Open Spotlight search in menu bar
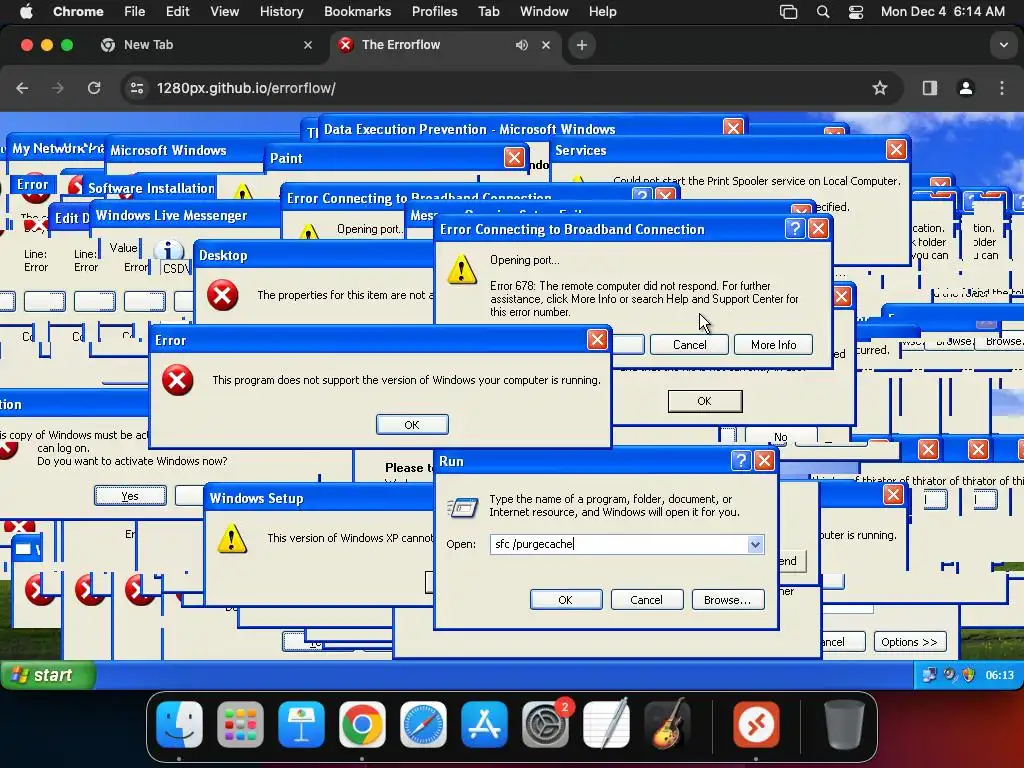 (823, 12)
